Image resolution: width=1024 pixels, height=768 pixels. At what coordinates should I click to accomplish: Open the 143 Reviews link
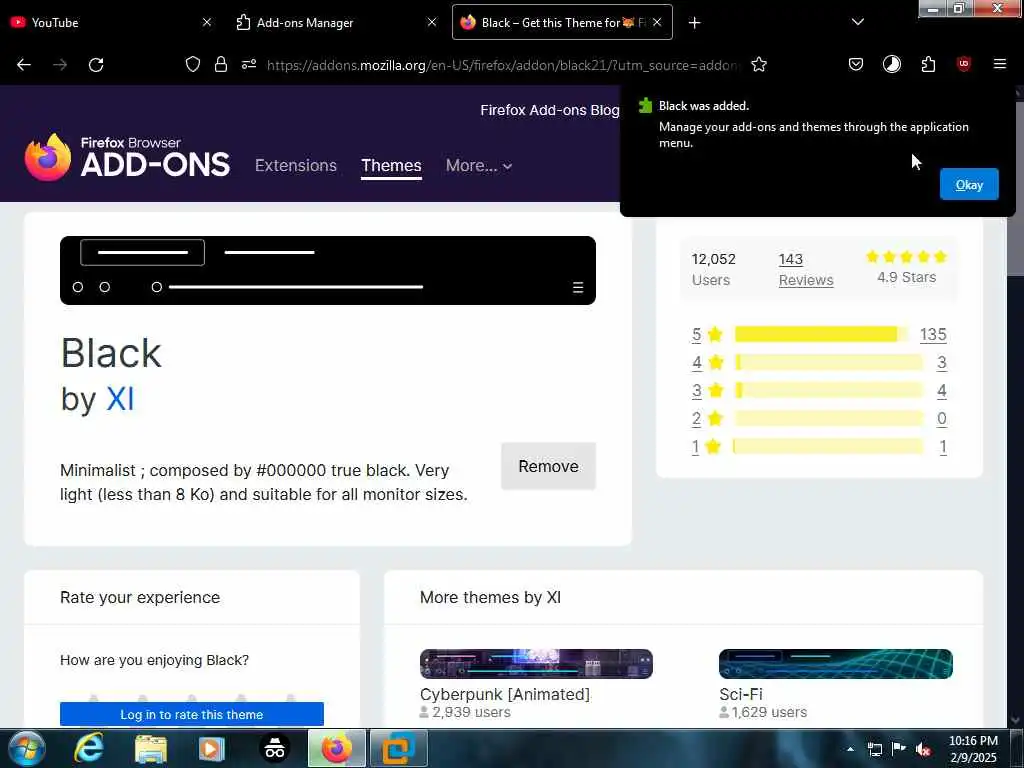pyautogui.click(x=806, y=269)
